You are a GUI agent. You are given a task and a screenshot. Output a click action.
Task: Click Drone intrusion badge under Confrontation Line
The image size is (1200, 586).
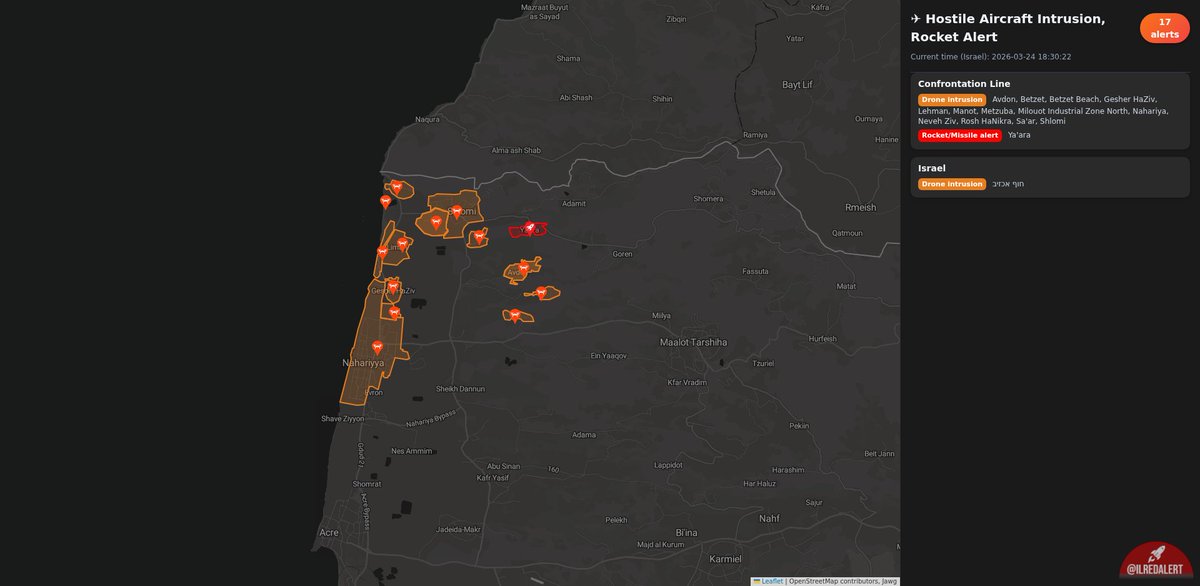(x=952, y=100)
